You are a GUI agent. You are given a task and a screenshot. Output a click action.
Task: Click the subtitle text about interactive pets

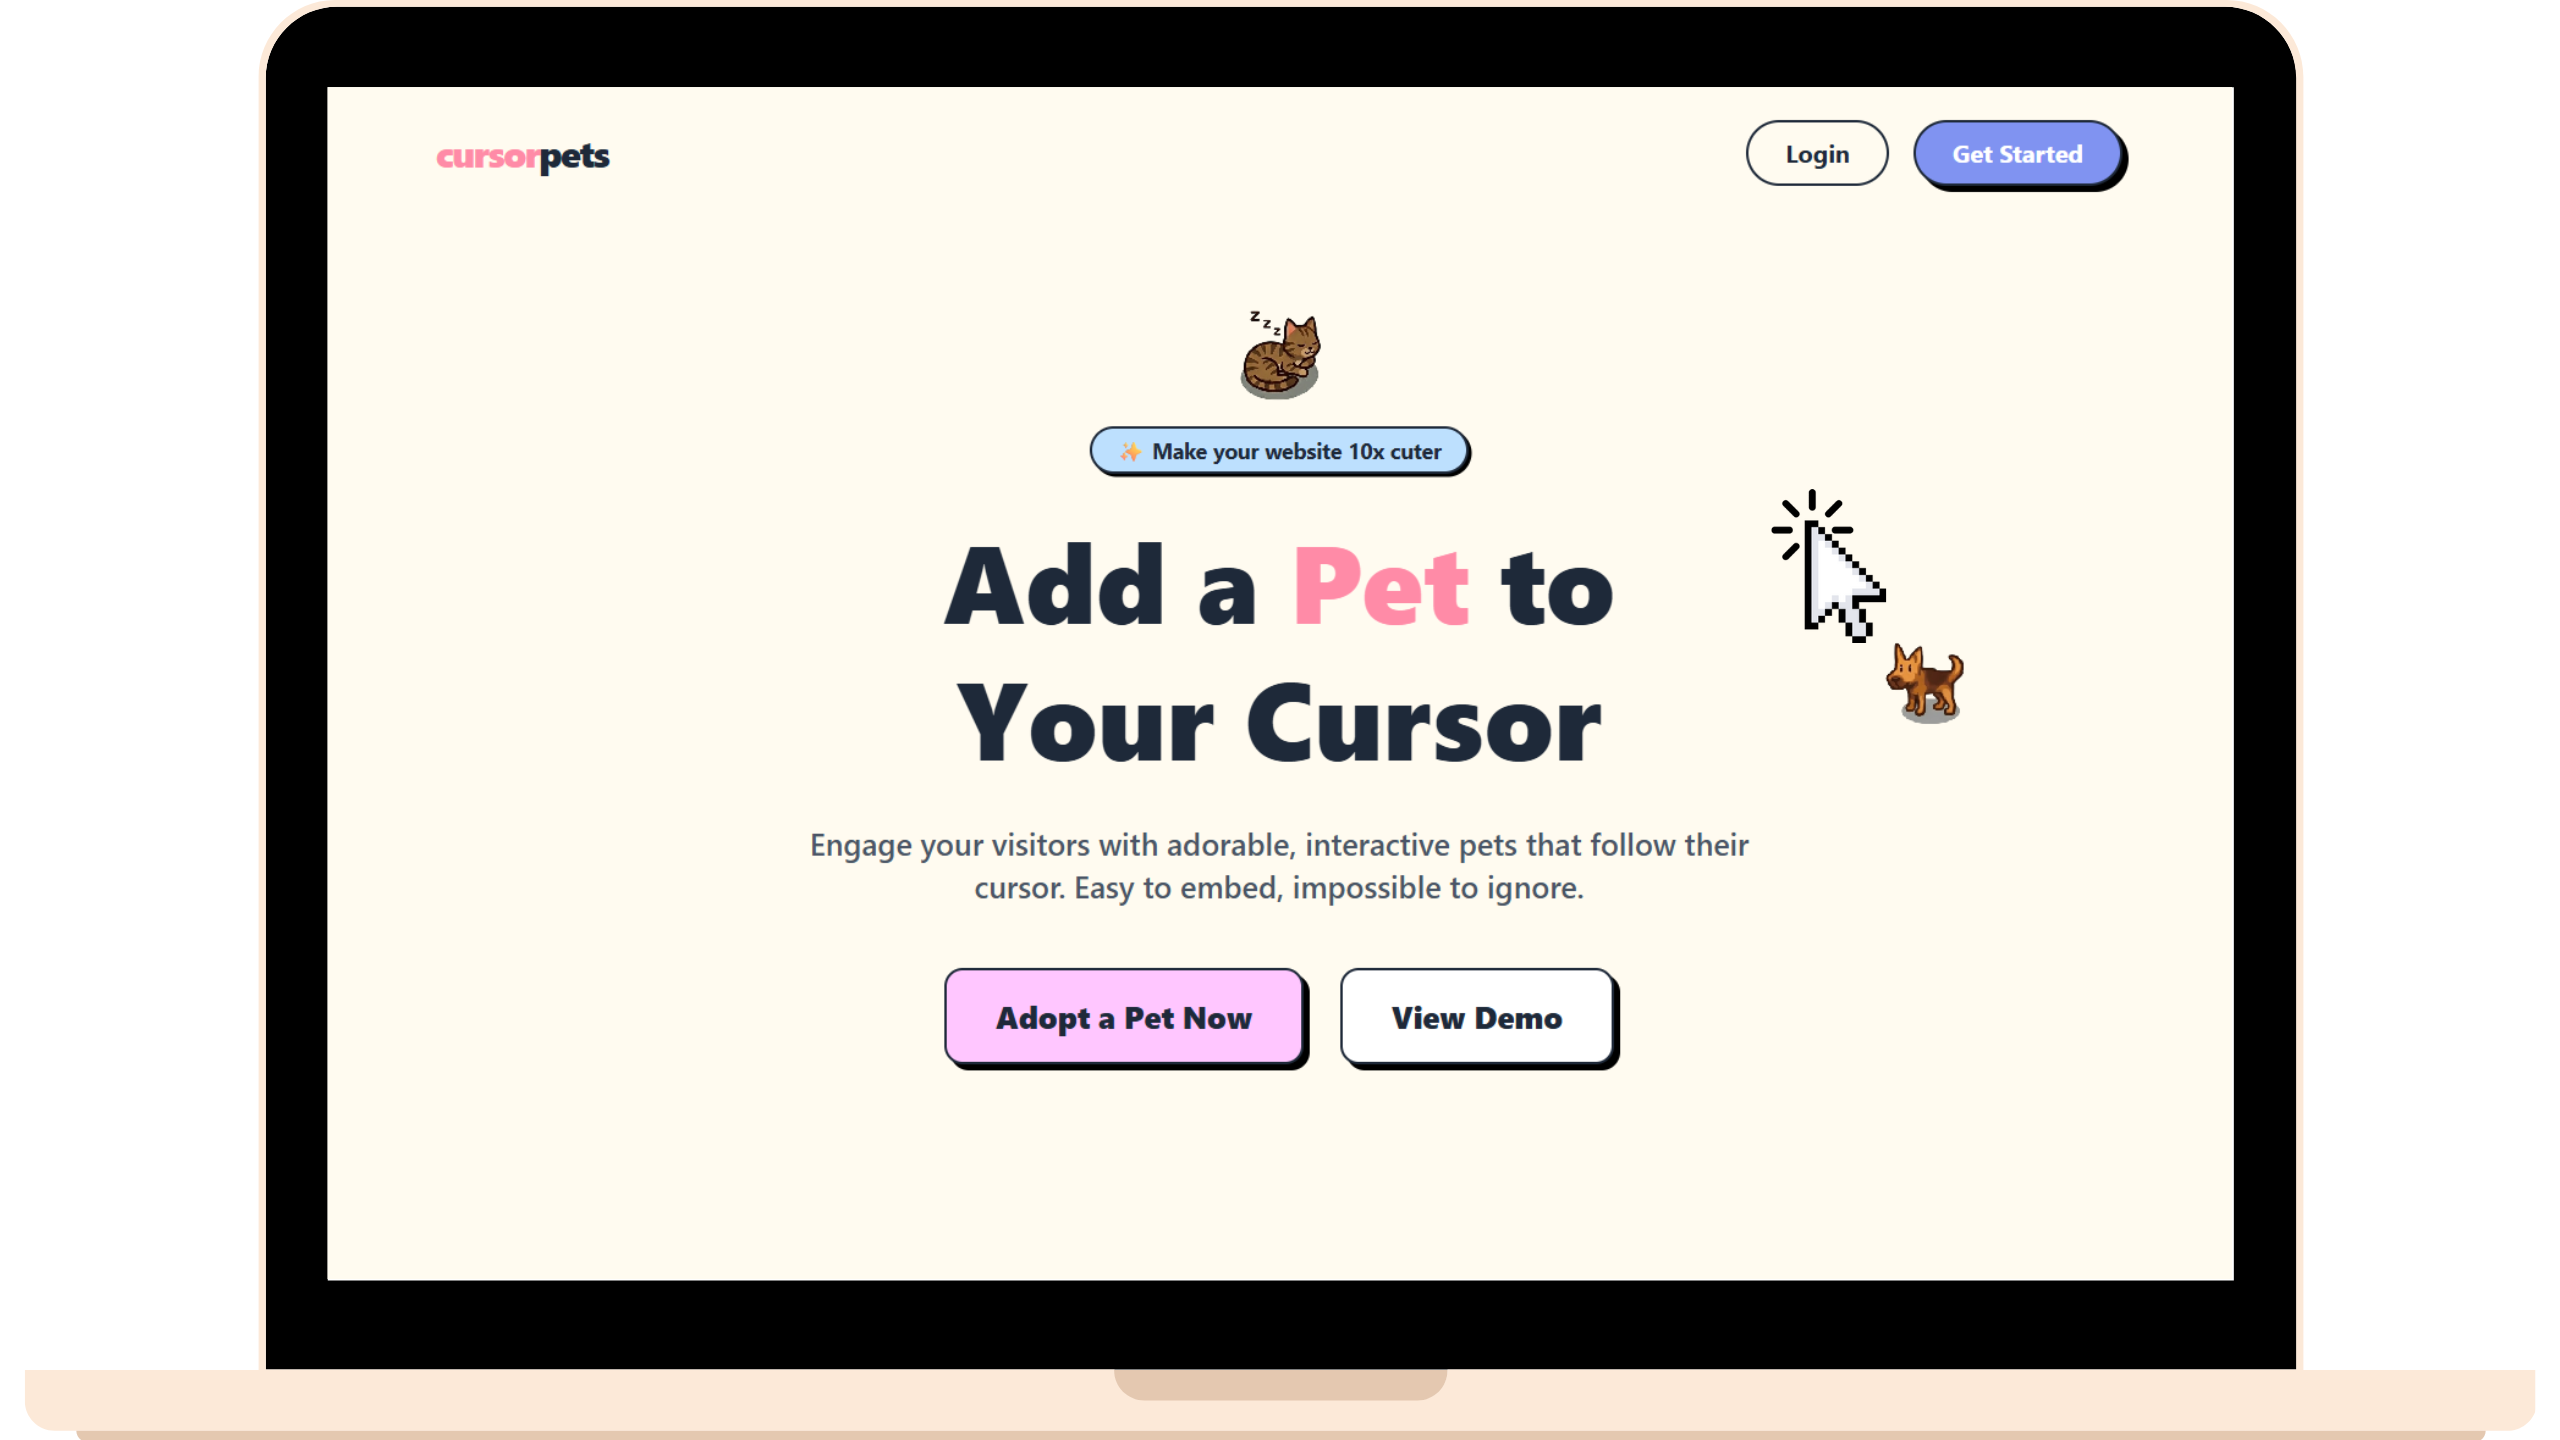click(x=1278, y=865)
